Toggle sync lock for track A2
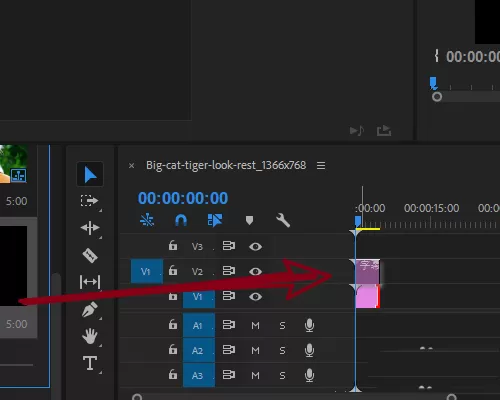 click(229, 350)
